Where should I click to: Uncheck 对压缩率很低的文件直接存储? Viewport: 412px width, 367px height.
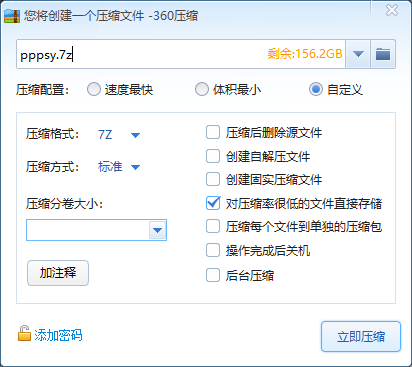click(213, 203)
